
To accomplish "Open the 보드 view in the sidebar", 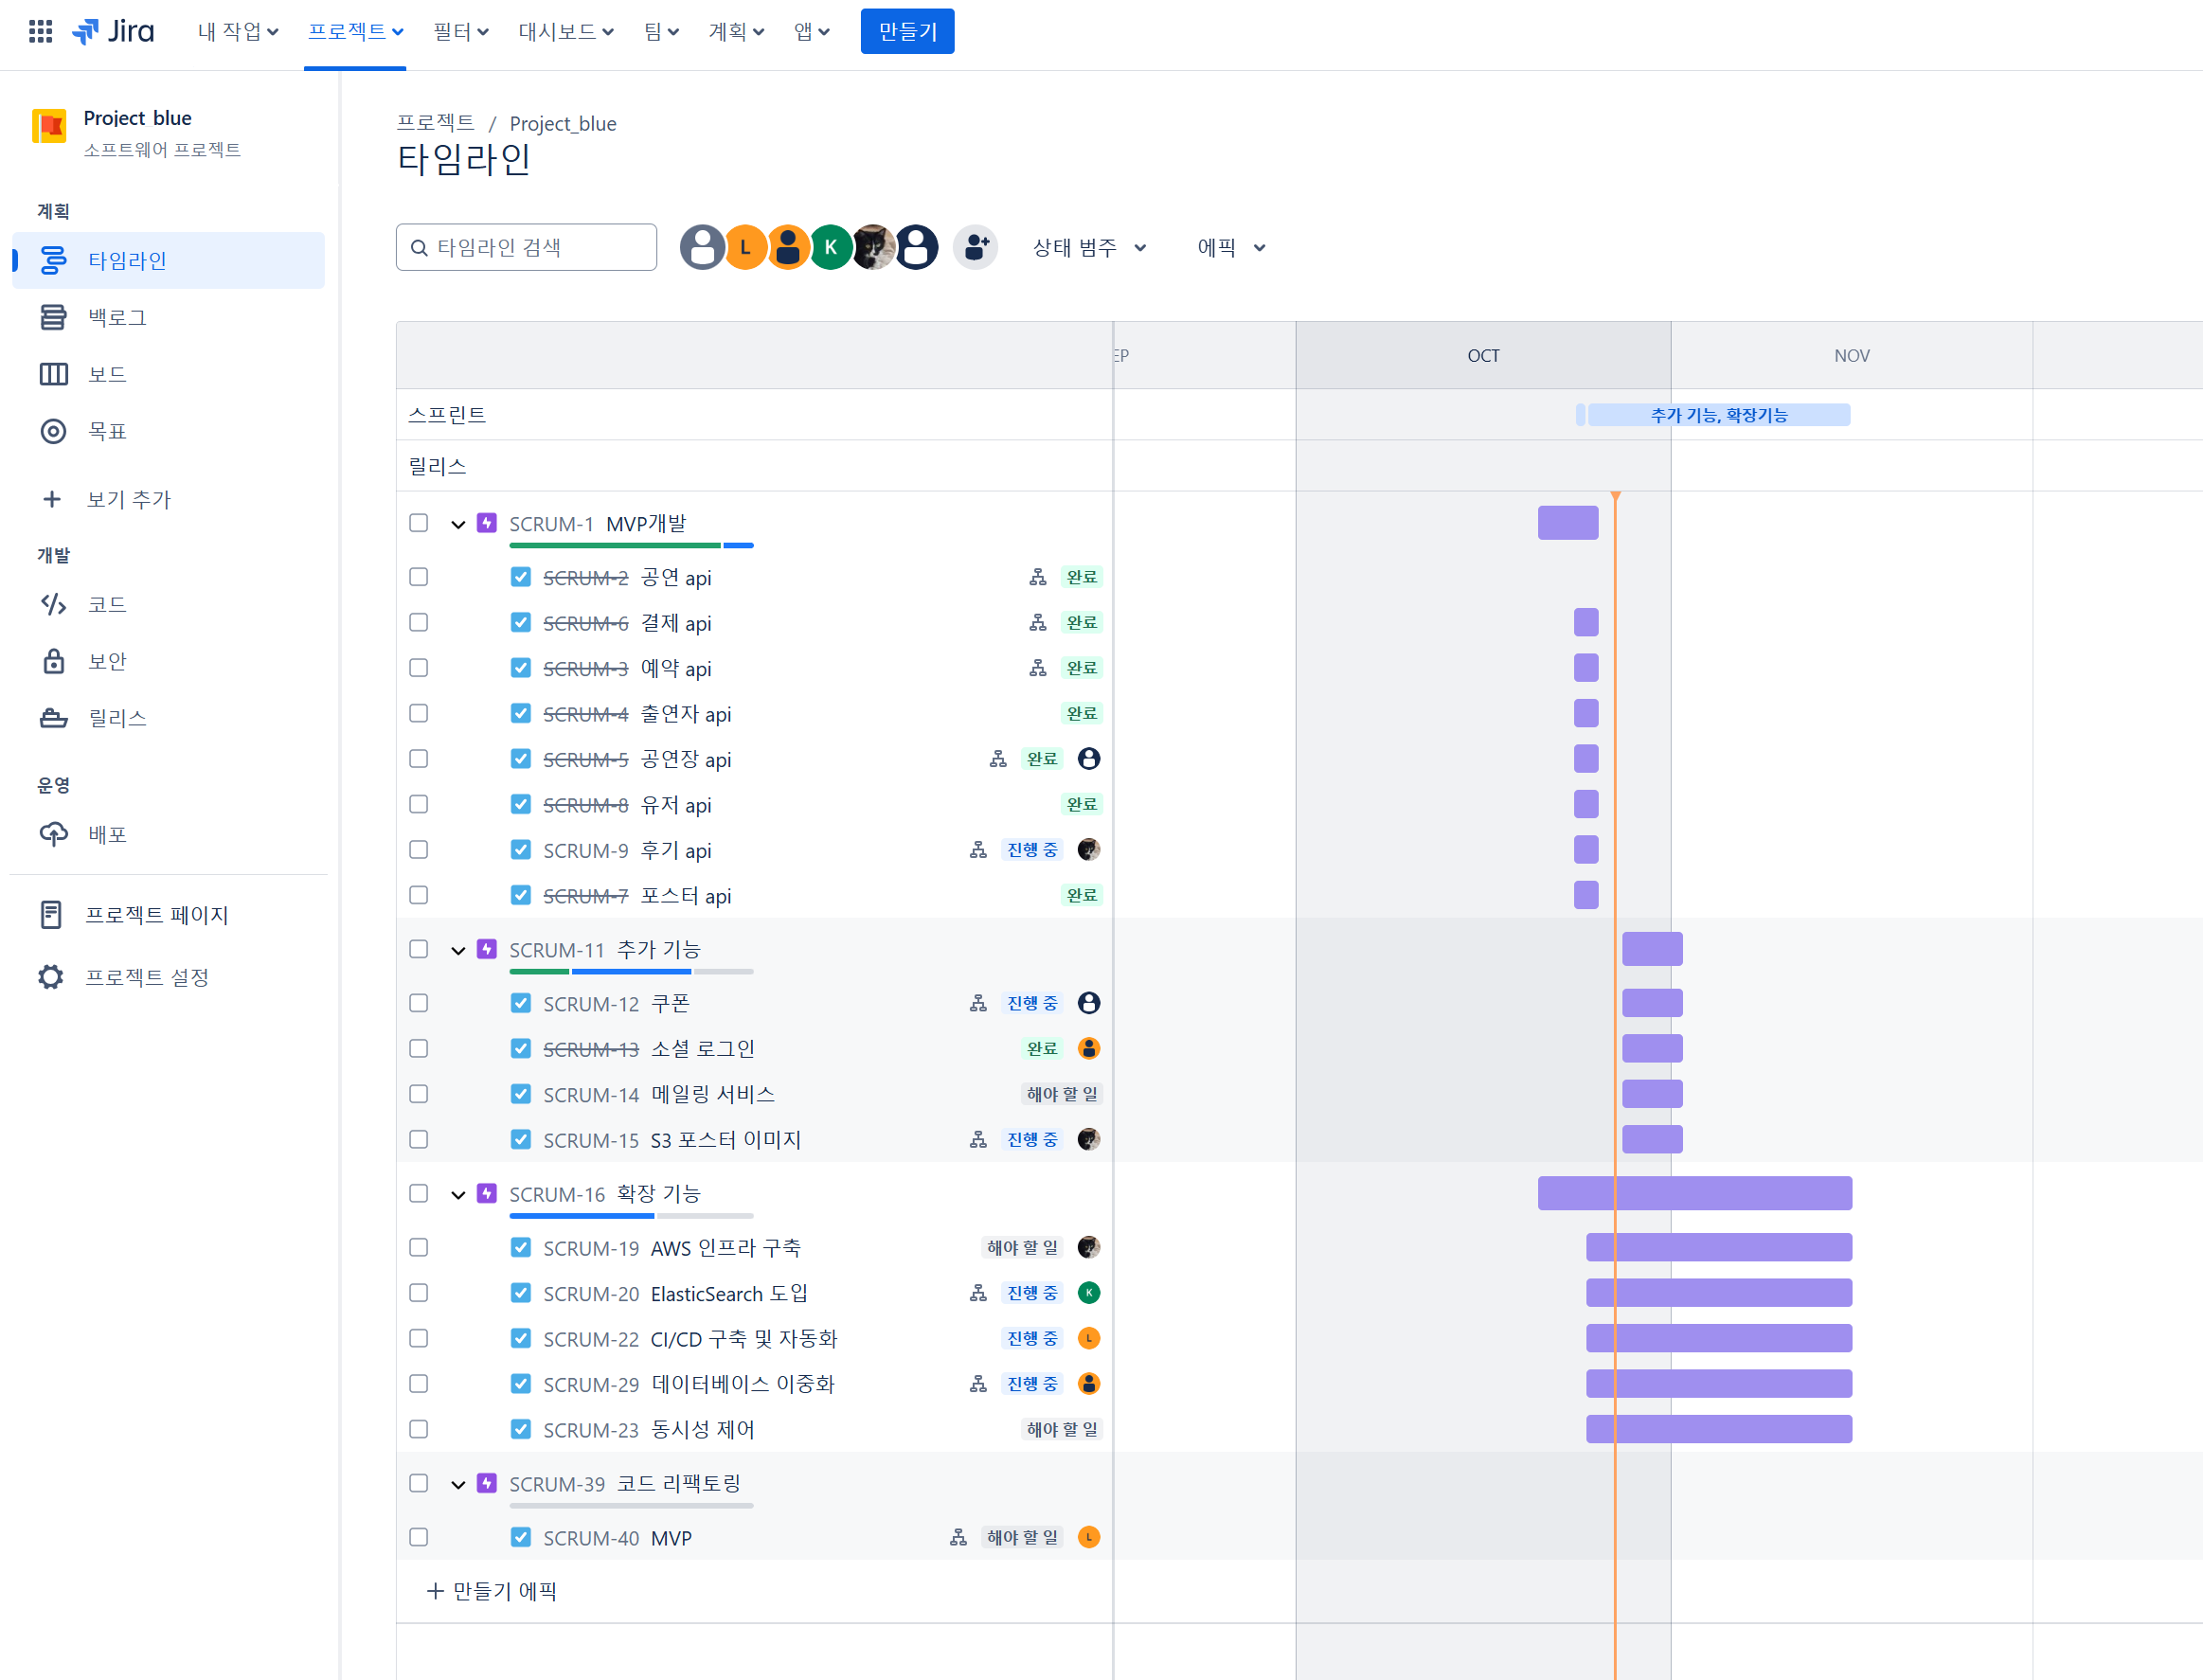I will coord(106,374).
